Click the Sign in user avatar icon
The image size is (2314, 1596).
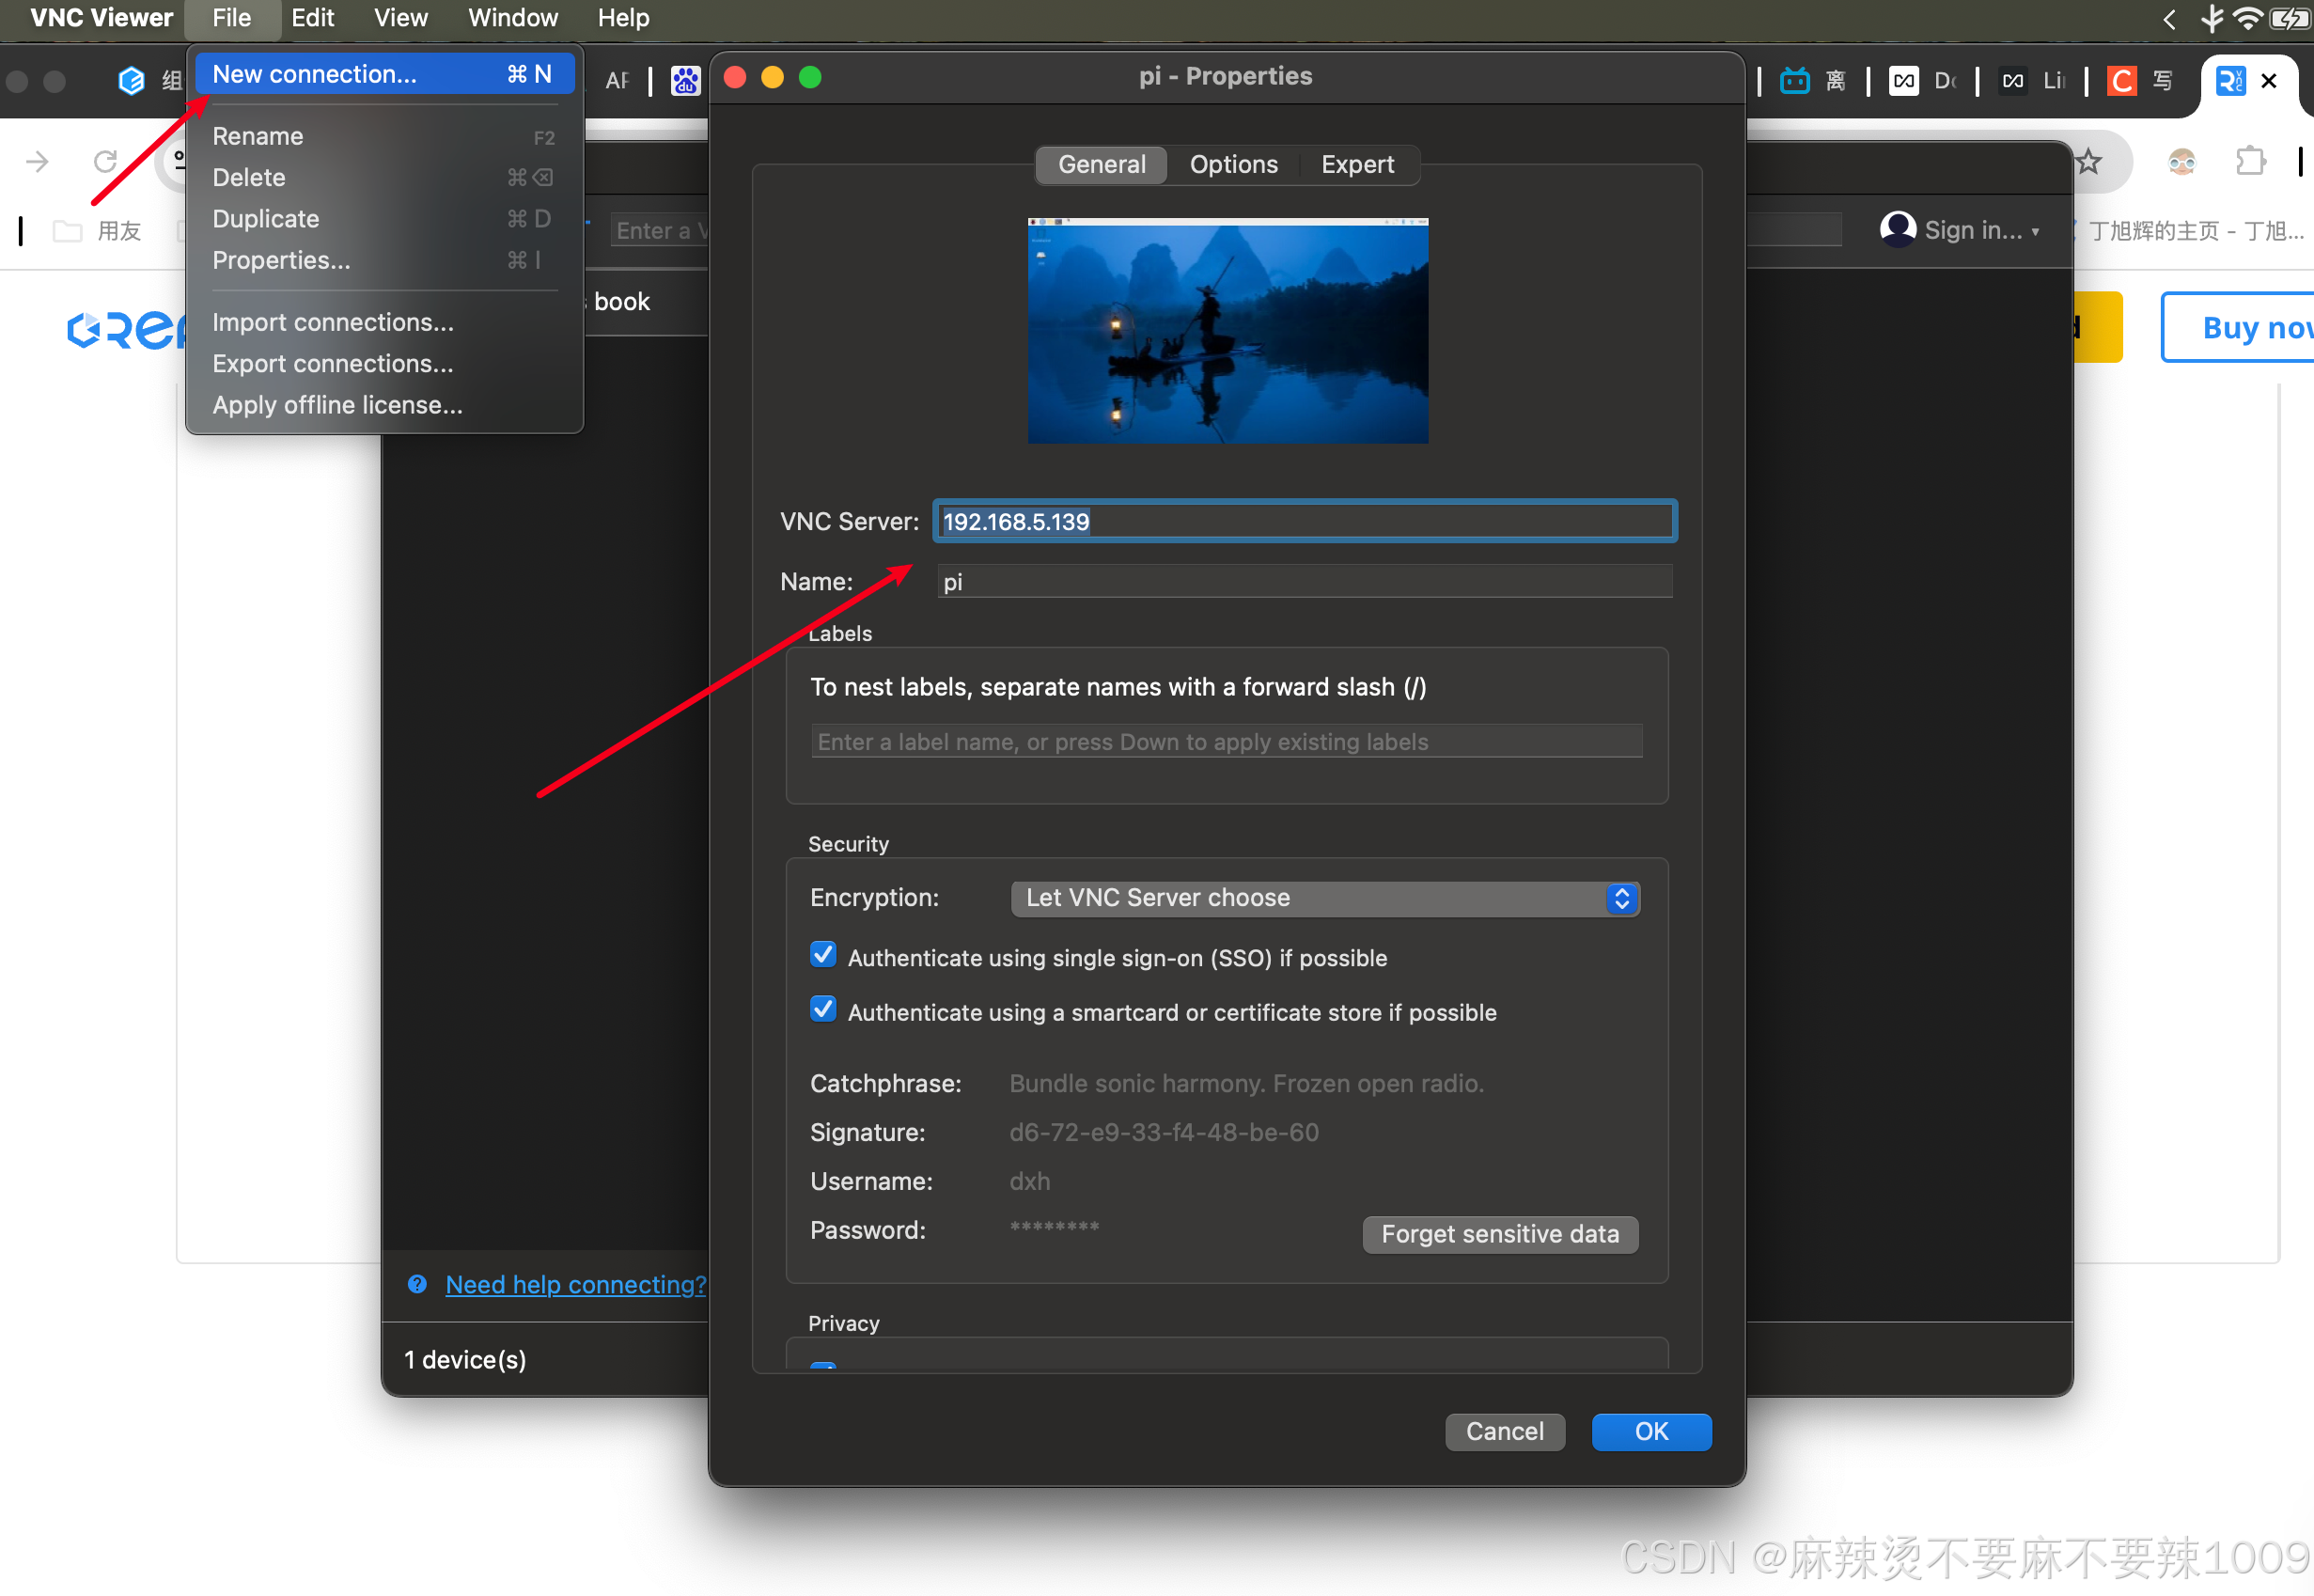coord(1897,229)
